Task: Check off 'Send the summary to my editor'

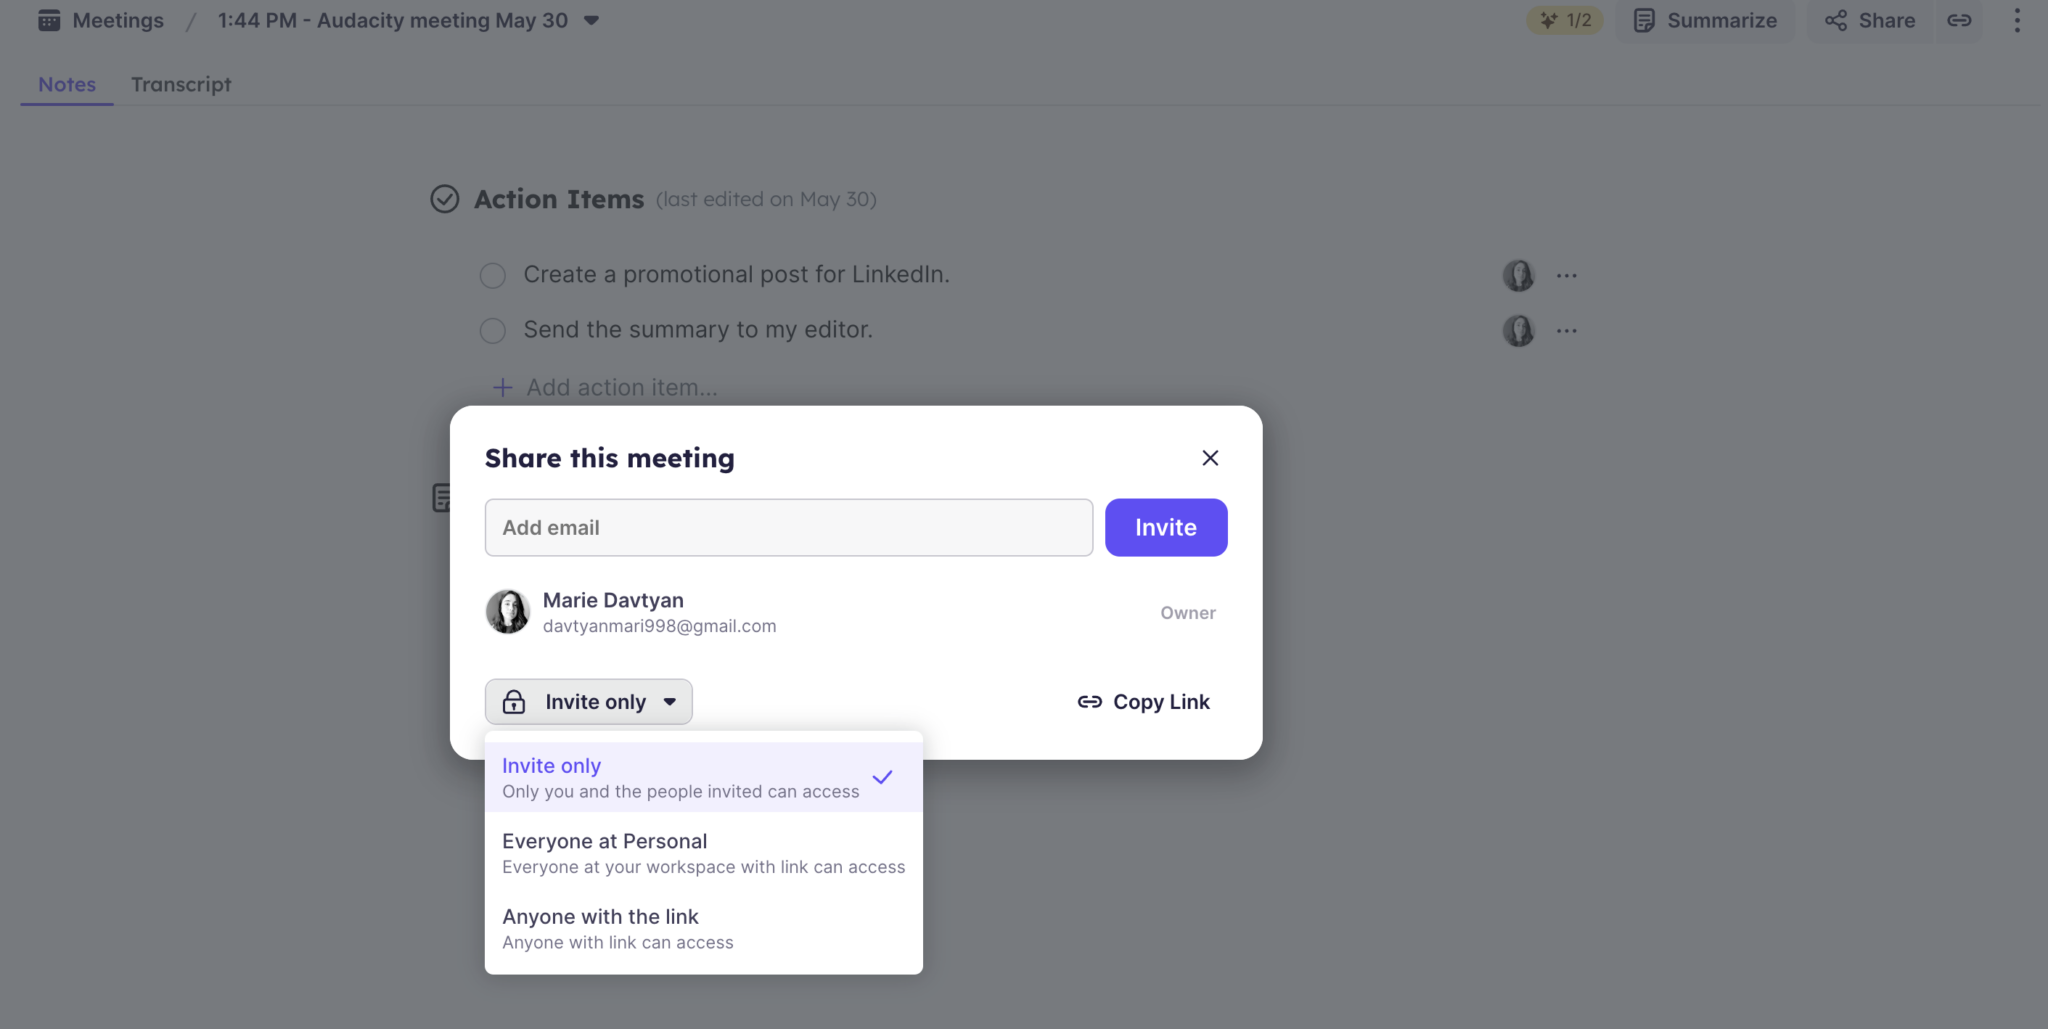Action: click(493, 330)
